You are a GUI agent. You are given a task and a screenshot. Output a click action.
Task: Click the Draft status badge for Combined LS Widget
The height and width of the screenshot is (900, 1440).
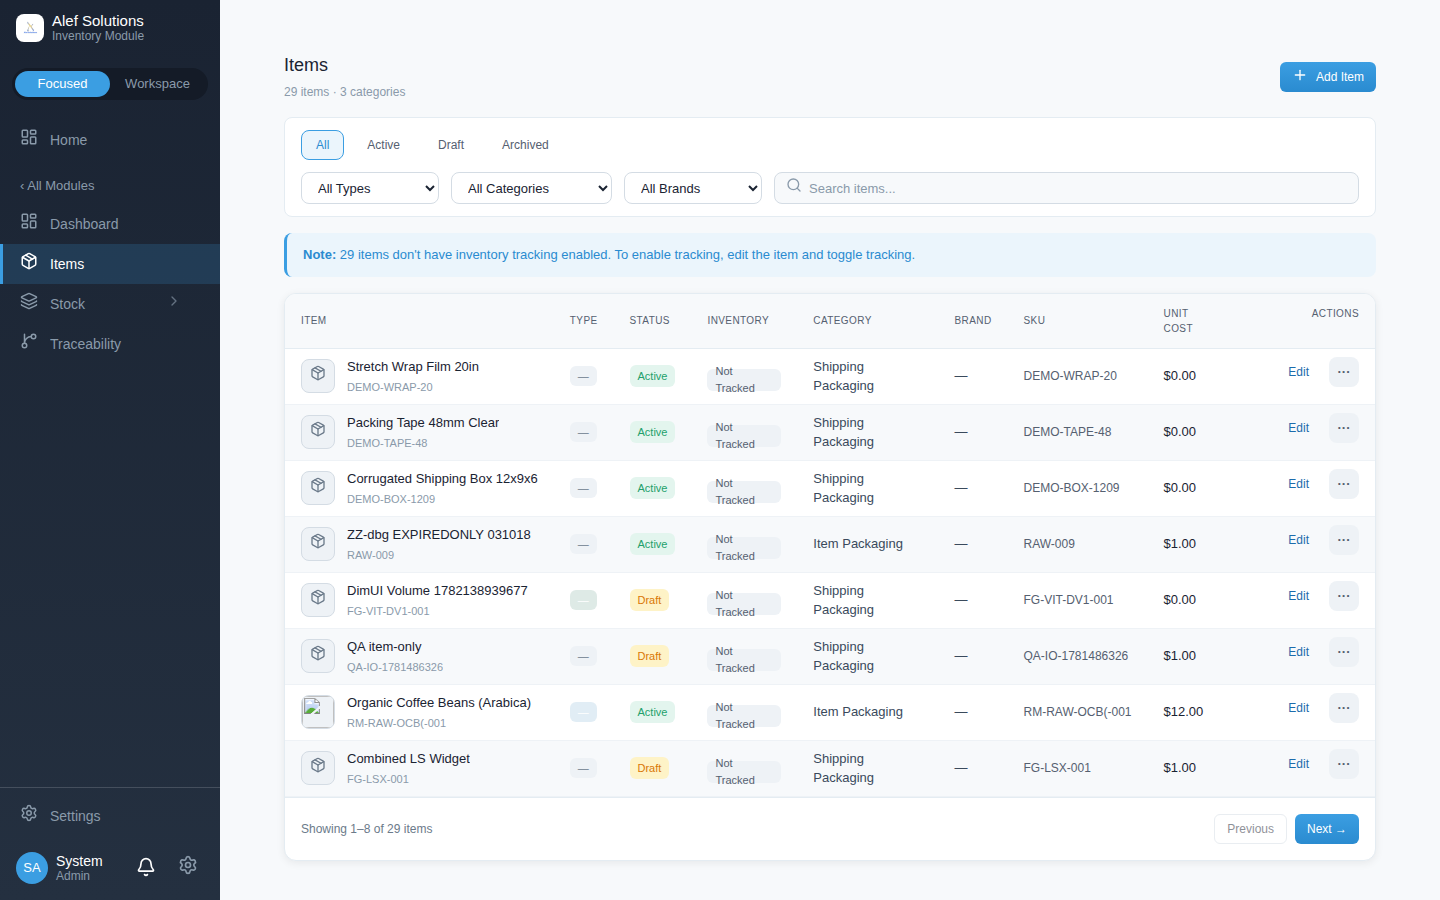pyautogui.click(x=649, y=768)
